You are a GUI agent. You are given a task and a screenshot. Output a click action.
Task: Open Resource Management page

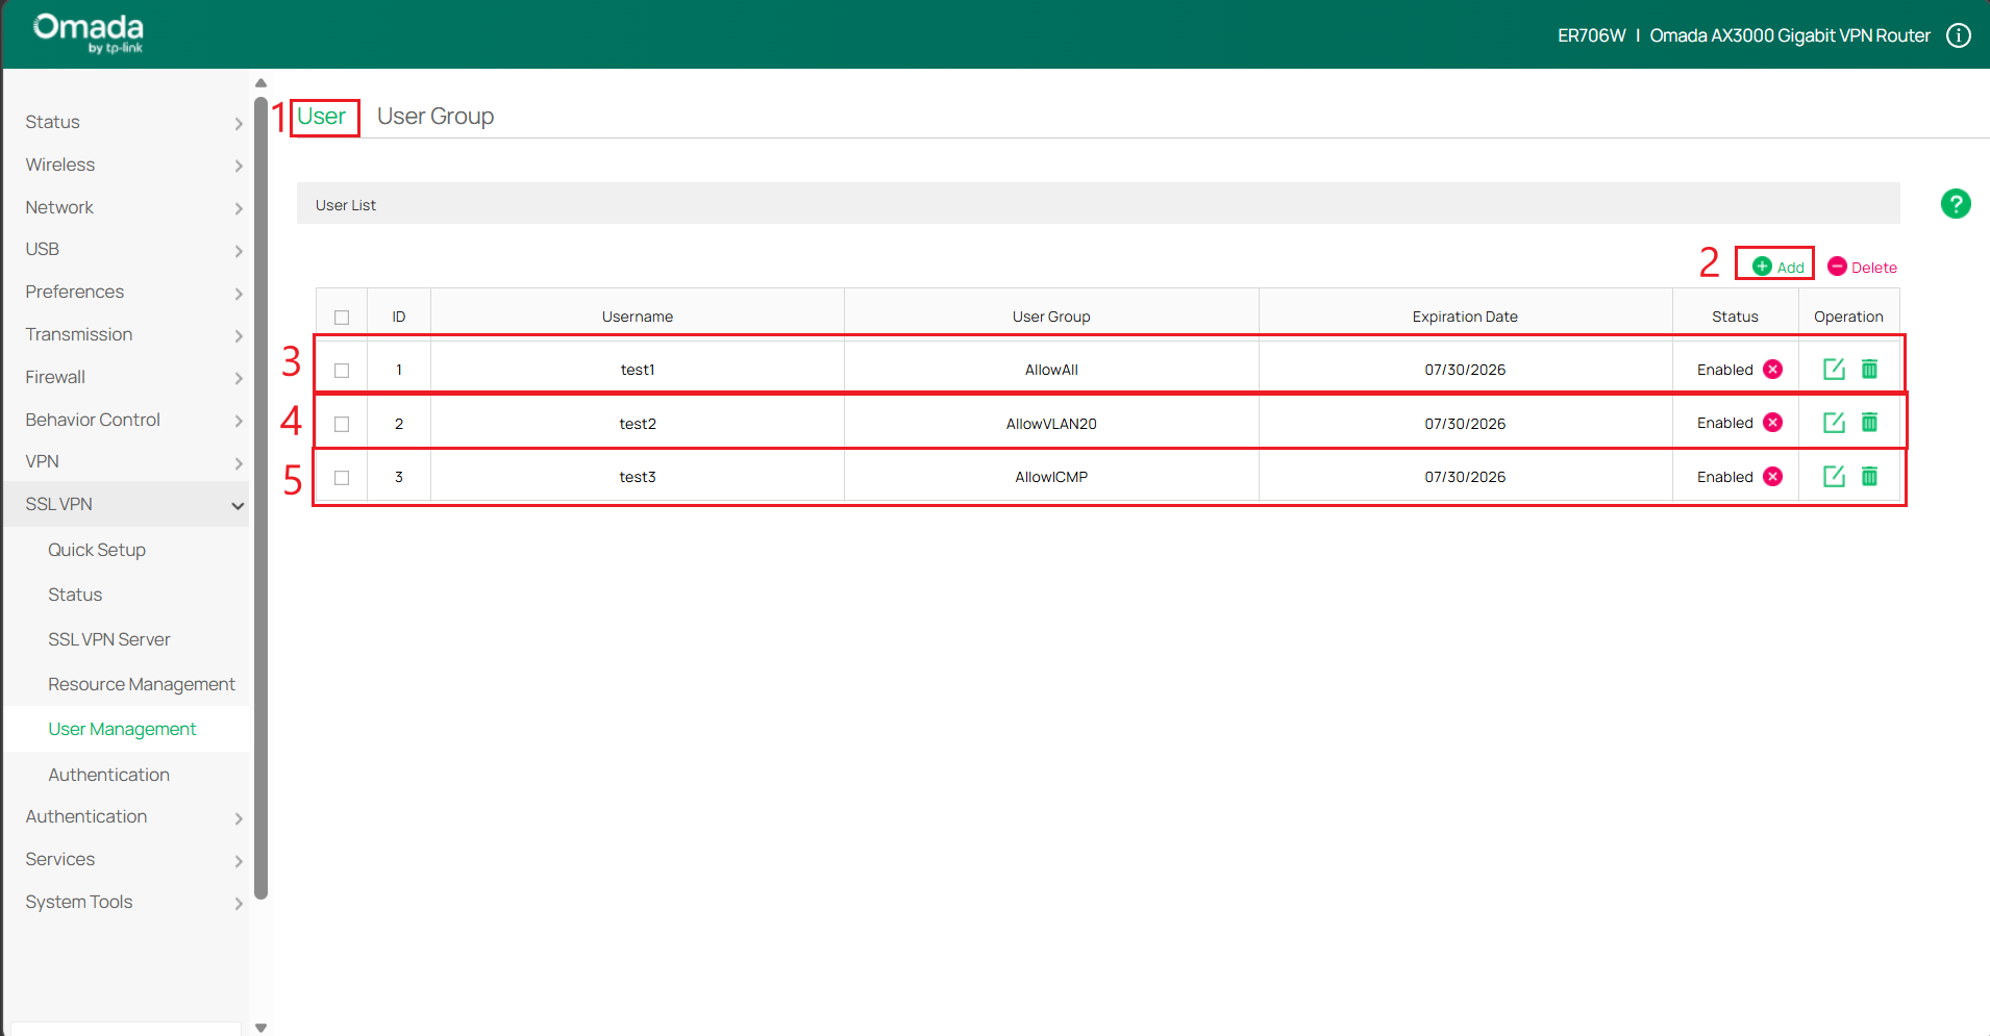[x=141, y=685]
